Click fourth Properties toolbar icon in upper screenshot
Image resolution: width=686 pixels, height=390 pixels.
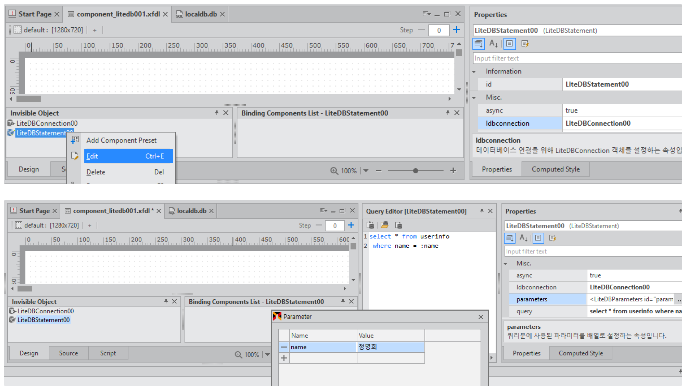[525, 44]
